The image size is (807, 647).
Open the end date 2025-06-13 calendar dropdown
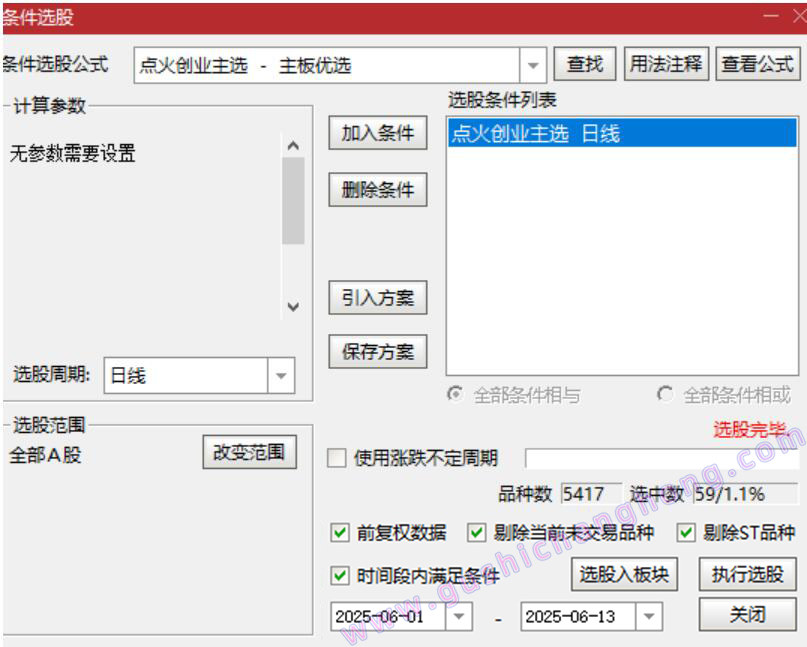[649, 616]
